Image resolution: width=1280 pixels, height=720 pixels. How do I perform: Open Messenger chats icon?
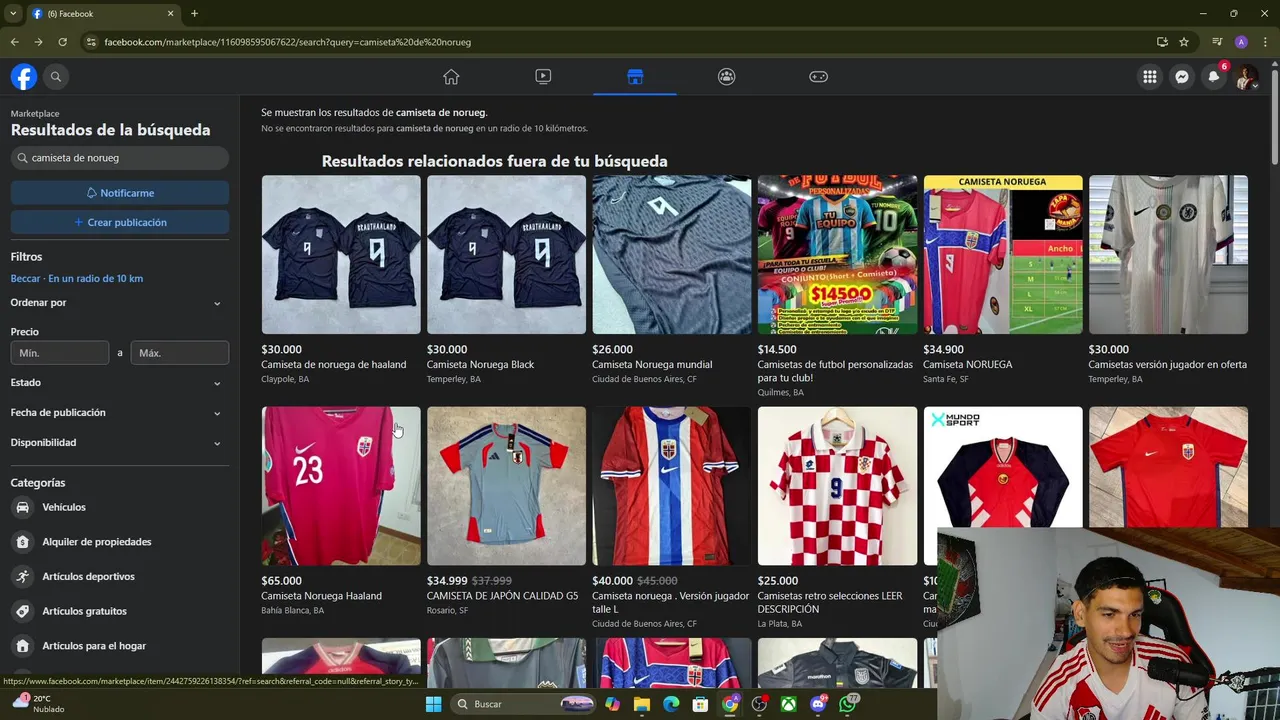pyautogui.click(x=1182, y=76)
